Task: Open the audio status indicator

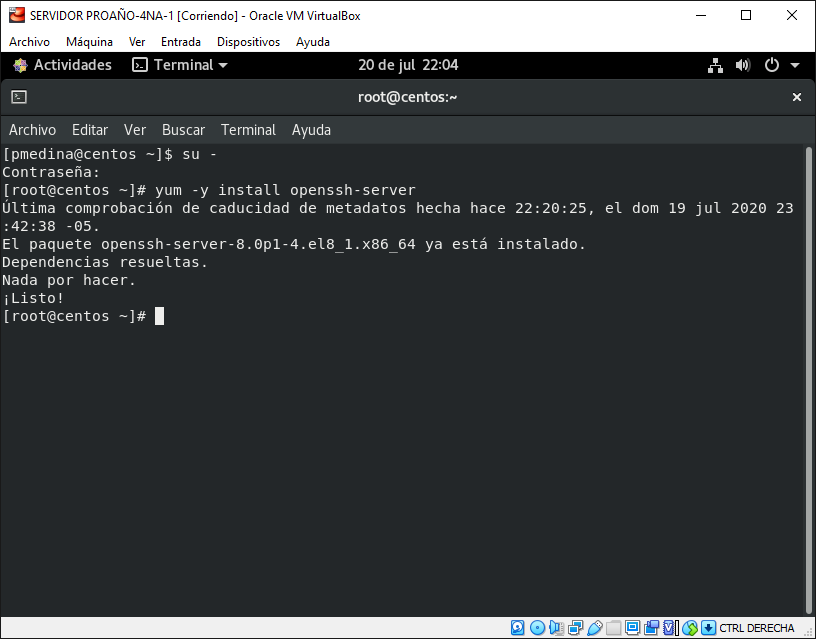Action: [x=556, y=628]
